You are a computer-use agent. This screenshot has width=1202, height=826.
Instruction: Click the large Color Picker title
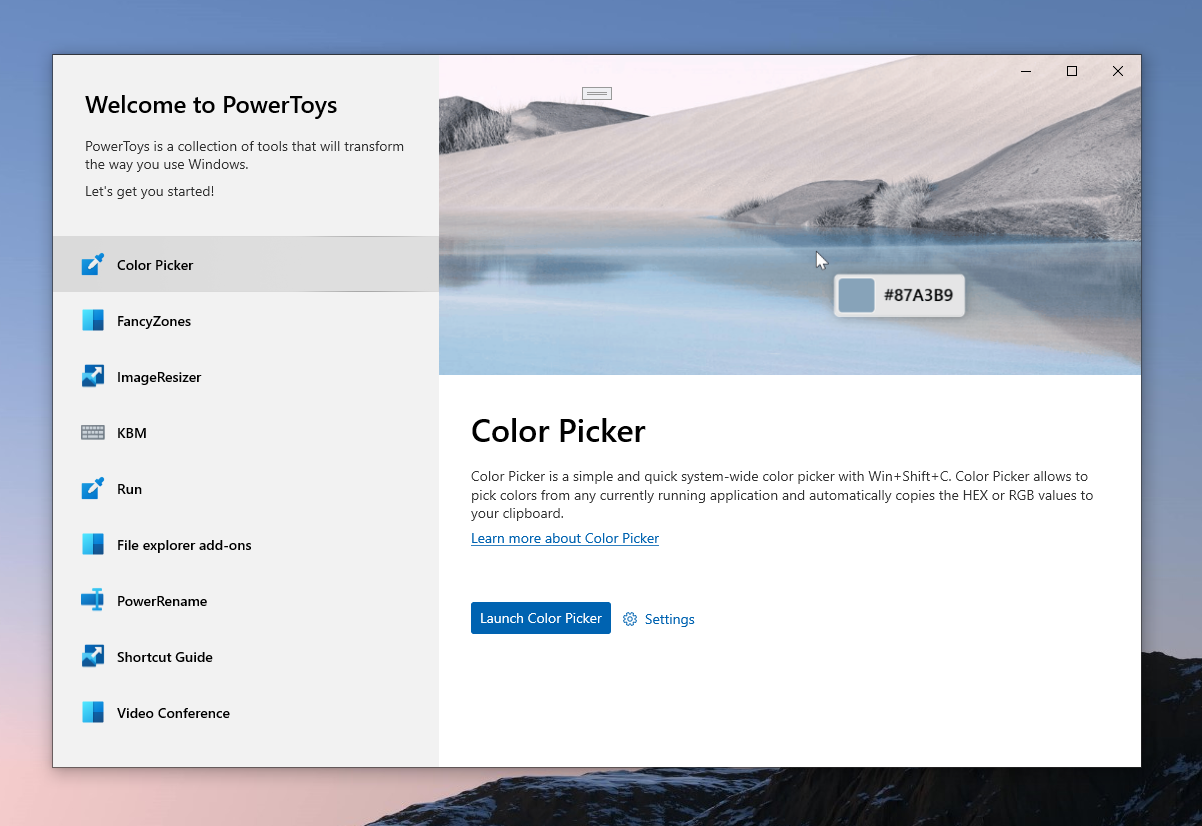coord(558,431)
